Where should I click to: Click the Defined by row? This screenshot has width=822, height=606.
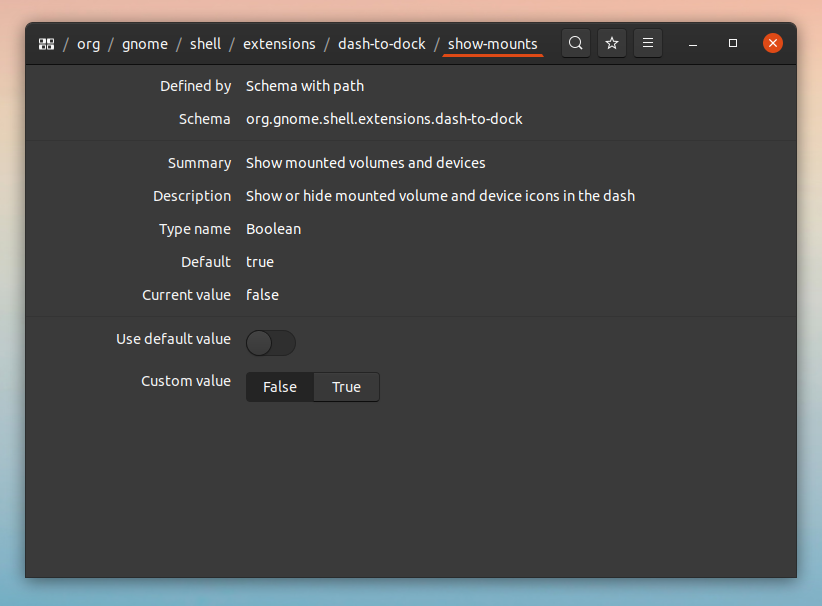pyautogui.click(x=304, y=86)
